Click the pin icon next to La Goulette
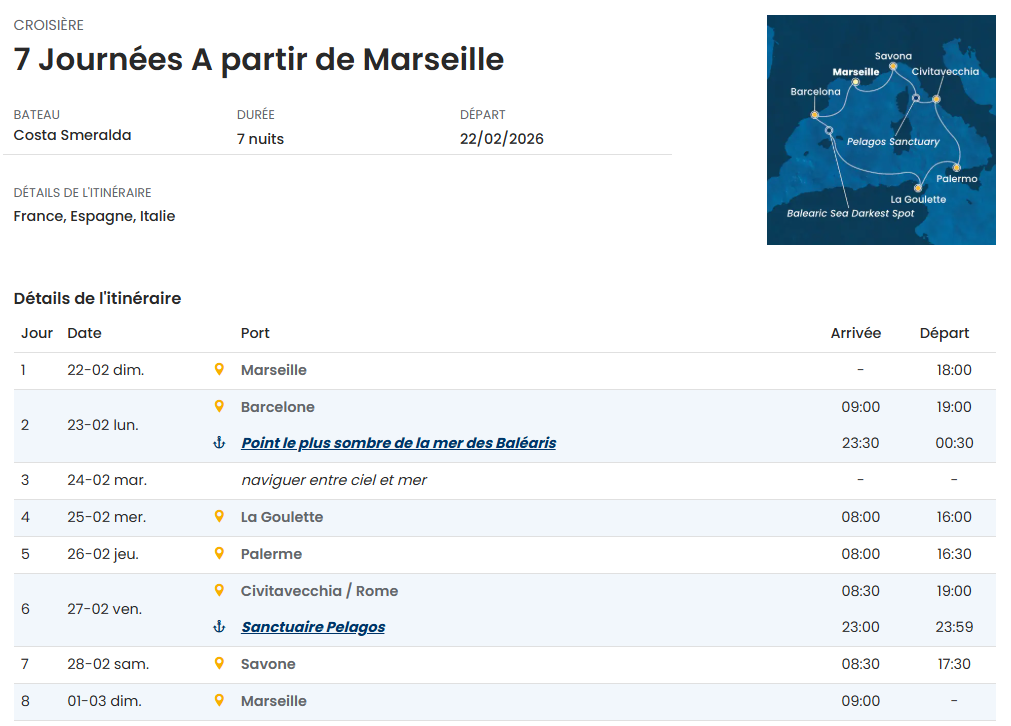 click(x=219, y=517)
